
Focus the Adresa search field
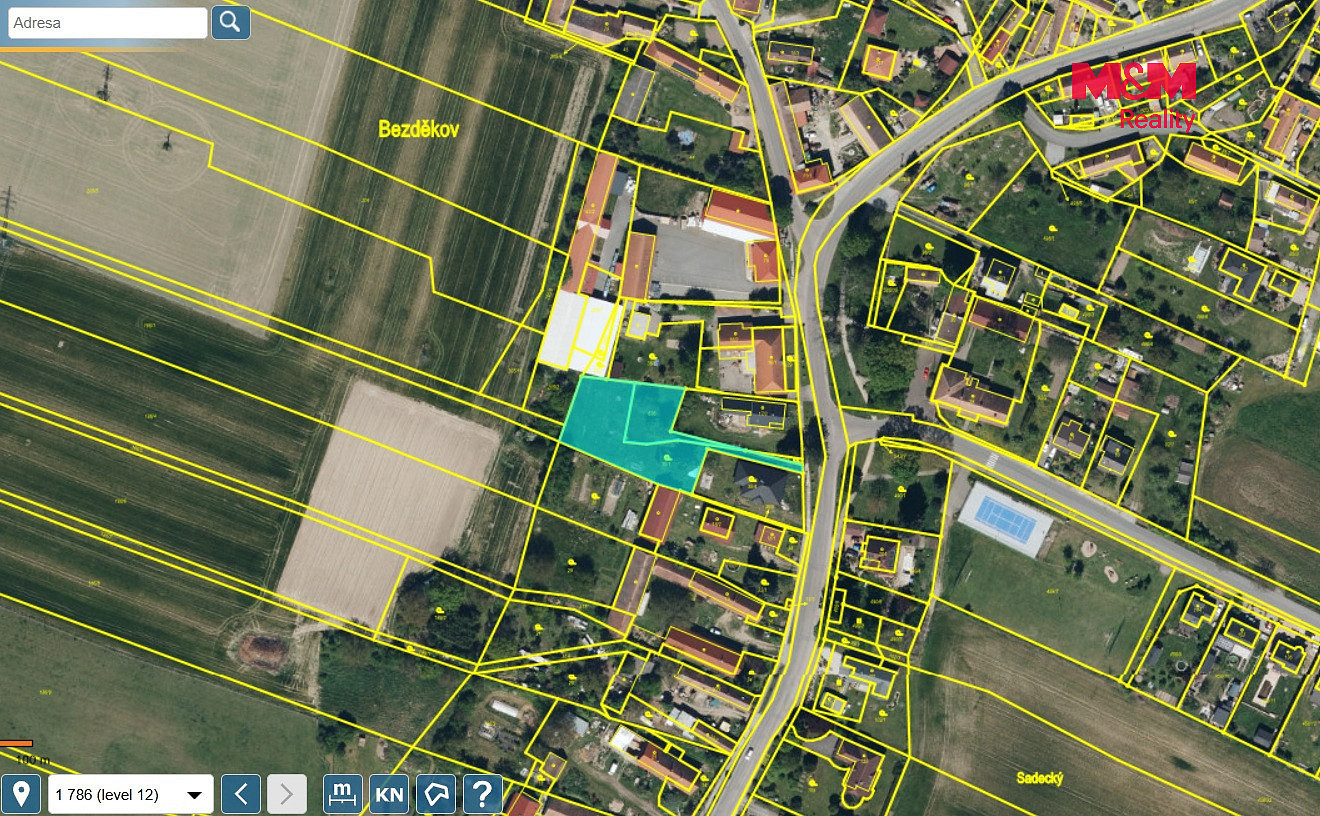(108, 22)
